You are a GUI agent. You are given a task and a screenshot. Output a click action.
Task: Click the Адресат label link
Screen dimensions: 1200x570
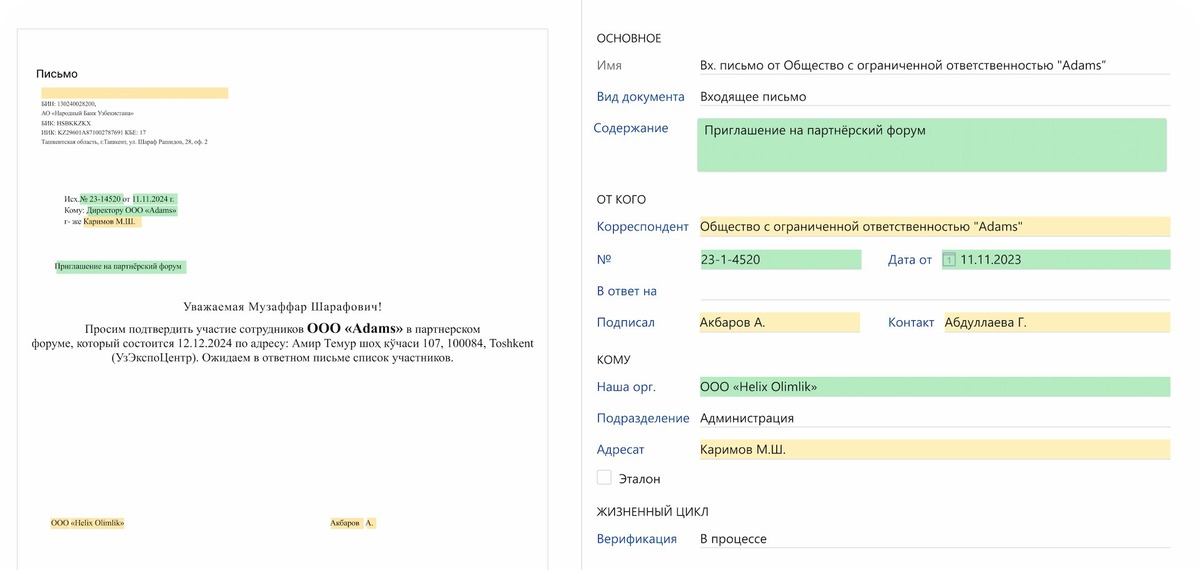(x=621, y=450)
